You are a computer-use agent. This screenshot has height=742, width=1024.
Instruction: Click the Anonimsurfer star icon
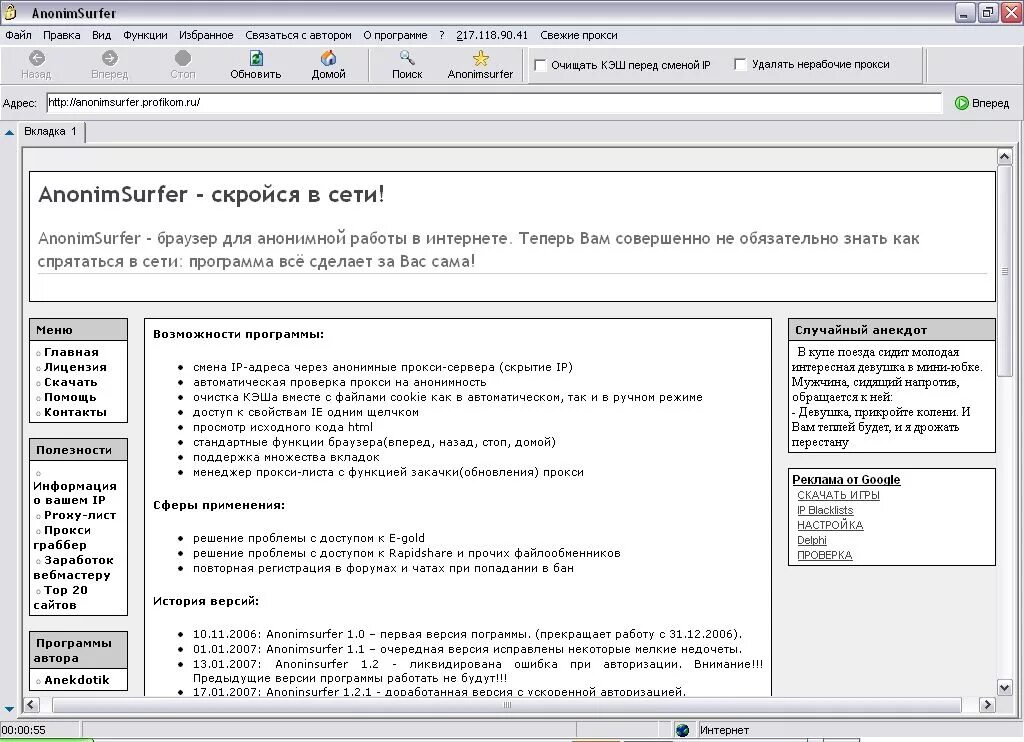tap(481, 58)
